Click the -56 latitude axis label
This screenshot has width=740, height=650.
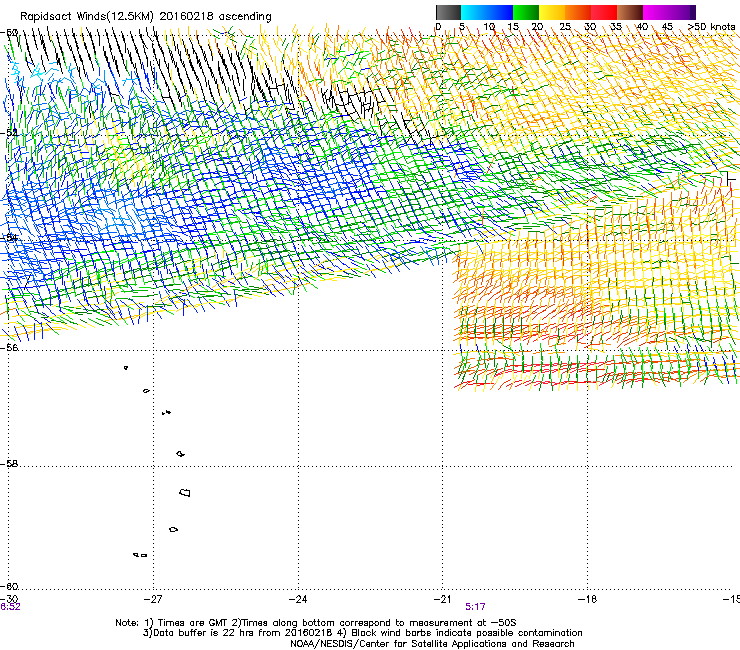pyautogui.click(x=9, y=347)
